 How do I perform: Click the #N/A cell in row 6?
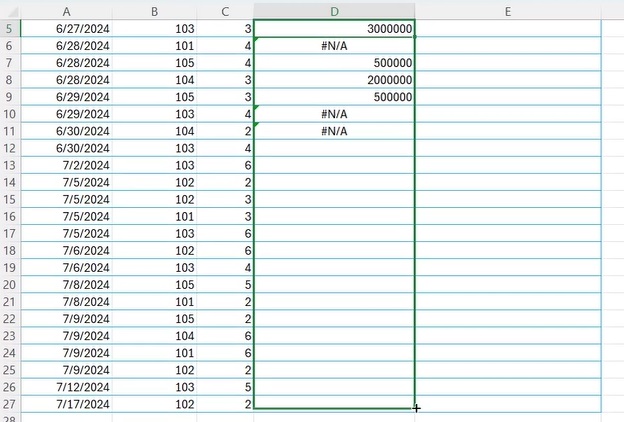334,46
